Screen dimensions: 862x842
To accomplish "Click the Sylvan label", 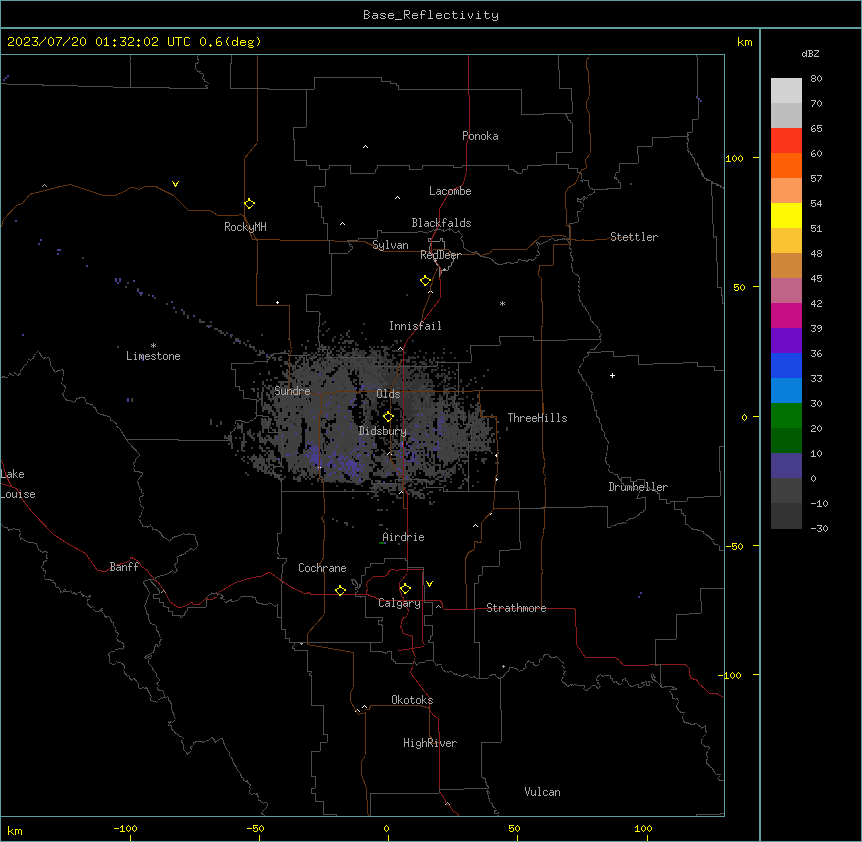I will pos(390,245).
